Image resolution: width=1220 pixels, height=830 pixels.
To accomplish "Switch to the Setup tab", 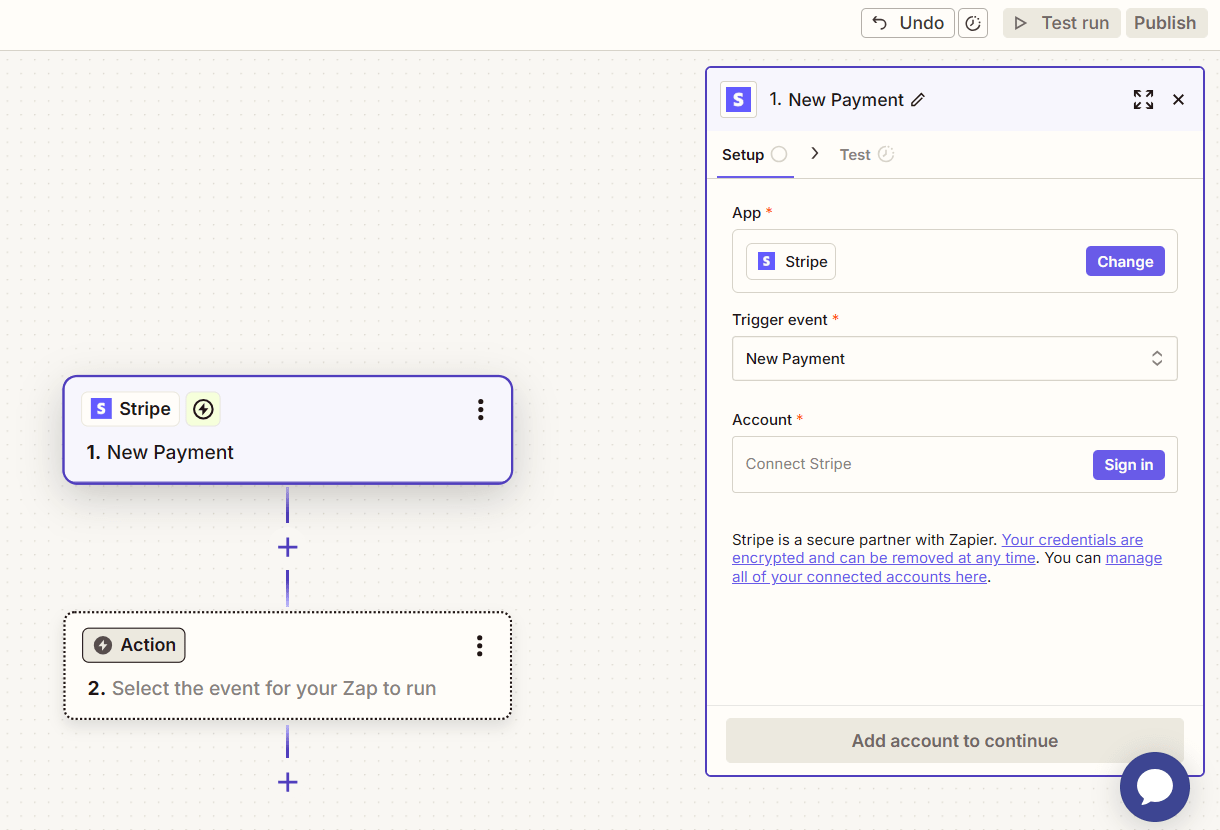I will tap(743, 155).
